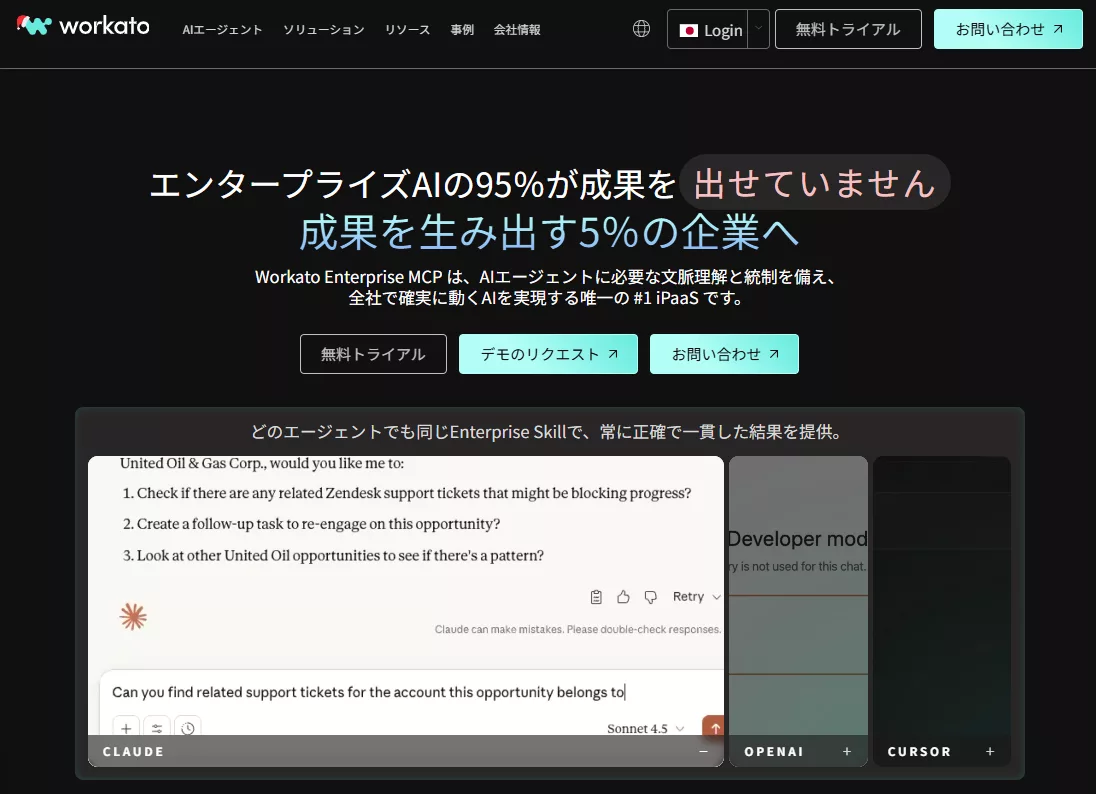Open the globe language selector
The width and height of the screenshot is (1096, 794).
click(642, 29)
